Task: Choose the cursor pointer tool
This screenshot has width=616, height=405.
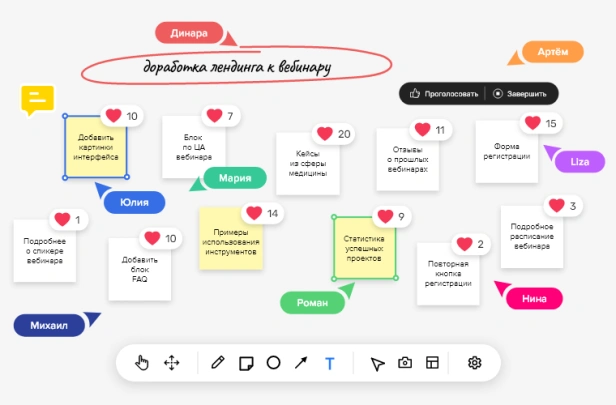Action: click(378, 364)
